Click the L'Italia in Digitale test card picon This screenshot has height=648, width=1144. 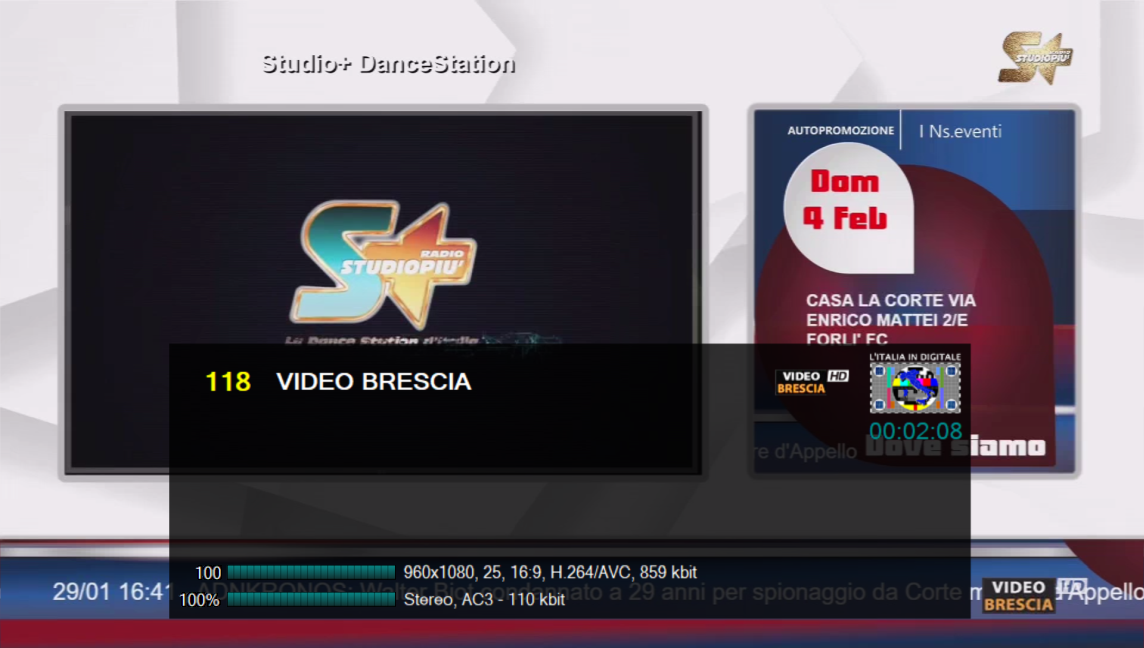915,382
